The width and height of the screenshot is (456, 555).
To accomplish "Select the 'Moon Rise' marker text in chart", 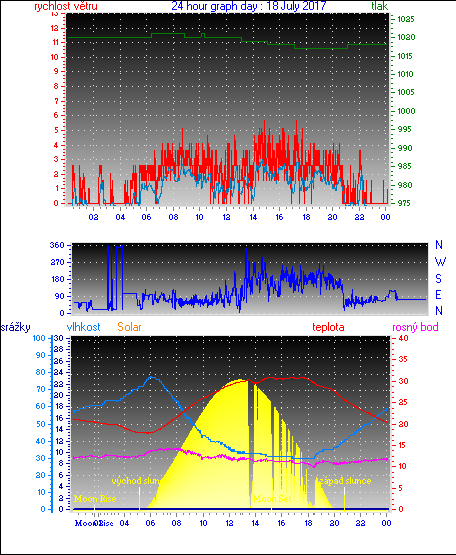I will point(95,499).
